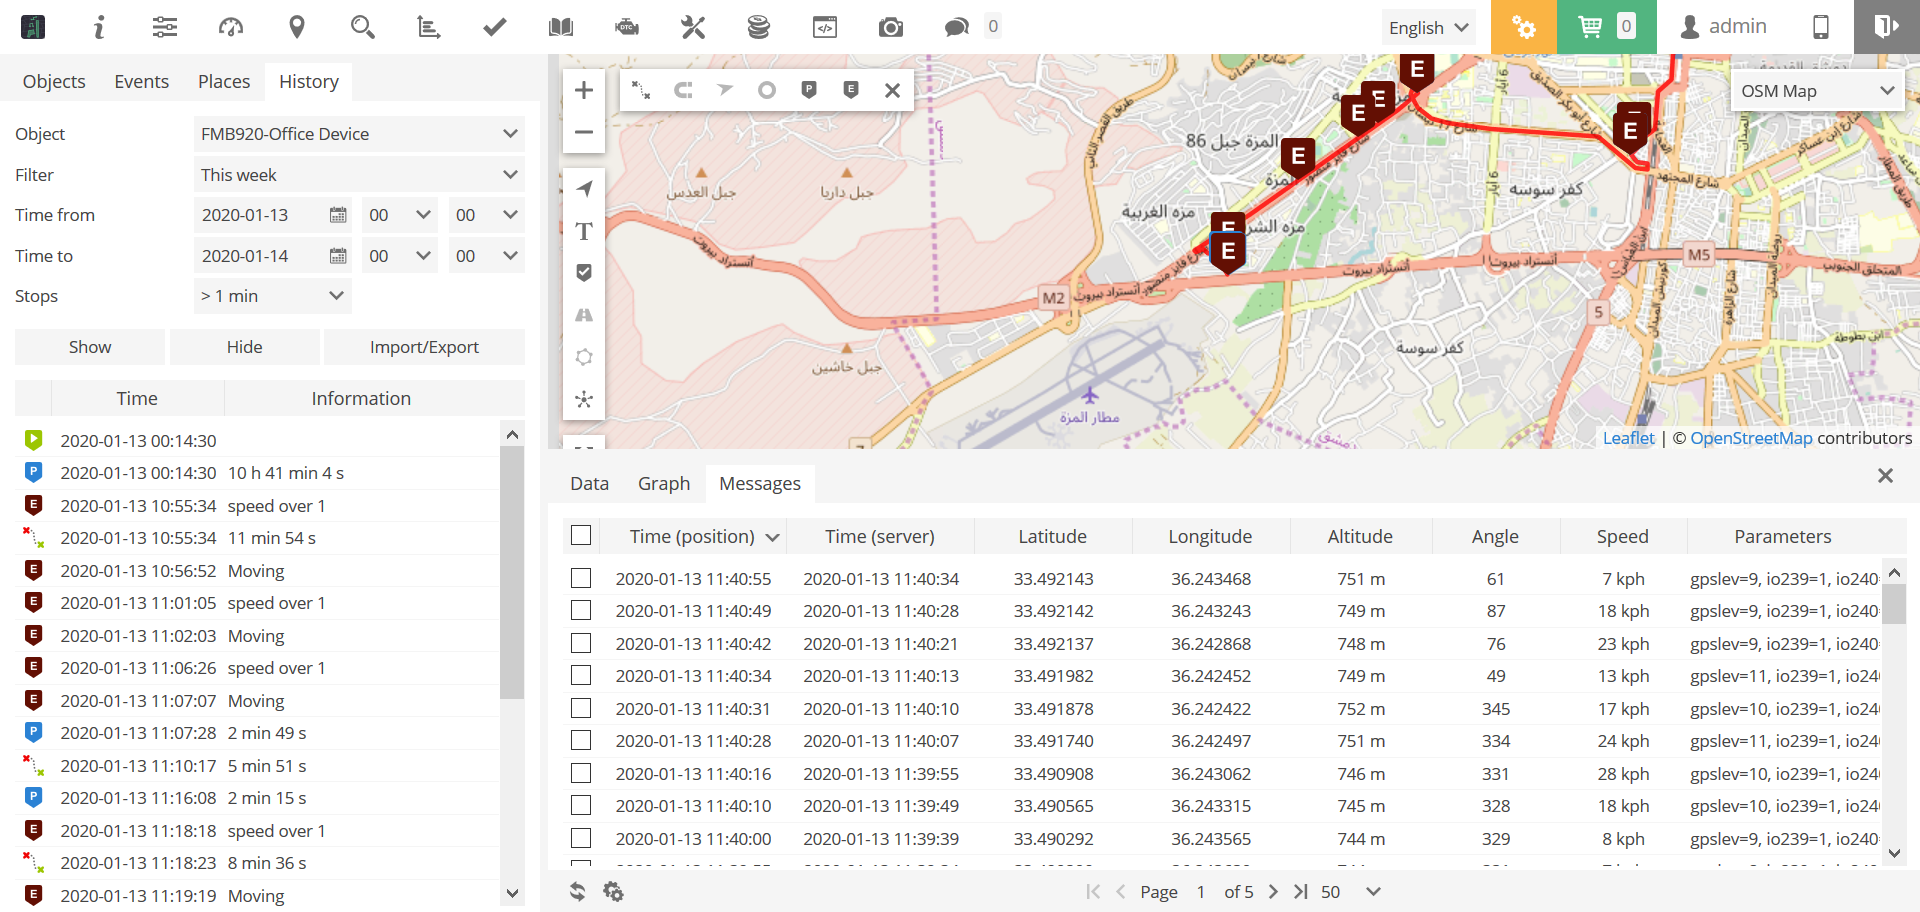The width and height of the screenshot is (1920, 912).
Task: Expand the OSM Map layer dropdown
Action: pos(1817,91)
